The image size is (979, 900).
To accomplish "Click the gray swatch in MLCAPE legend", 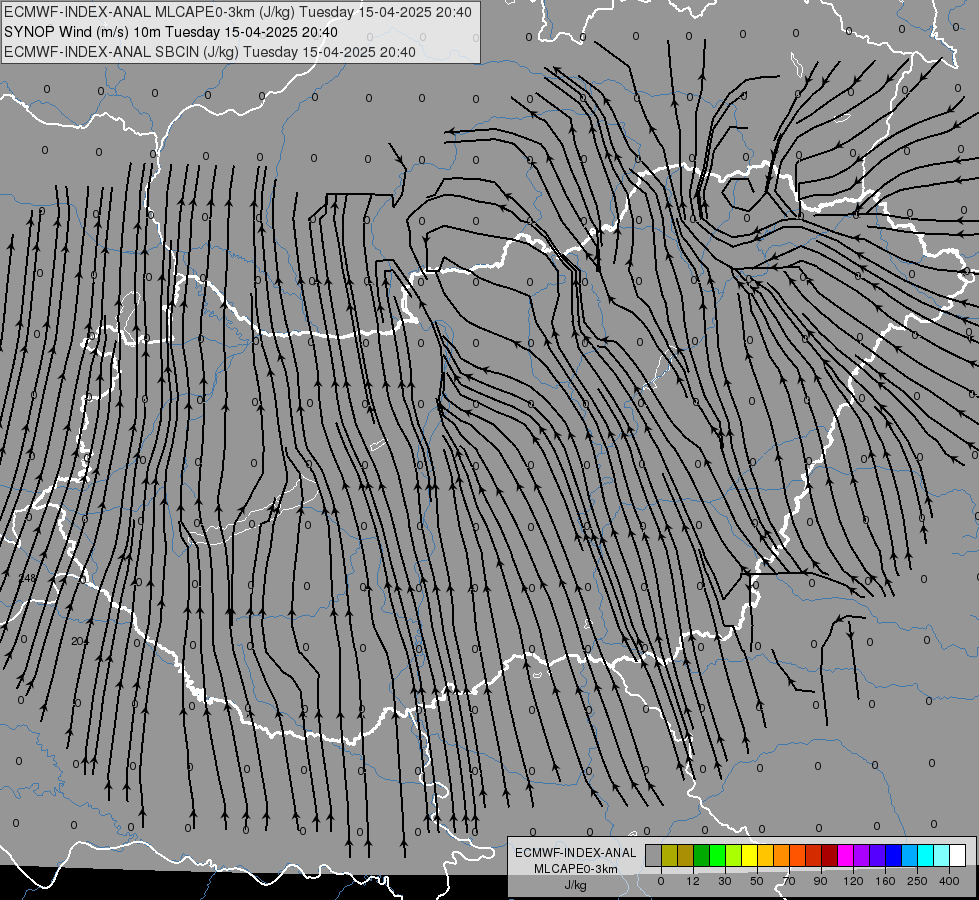I will pos(653,855).
